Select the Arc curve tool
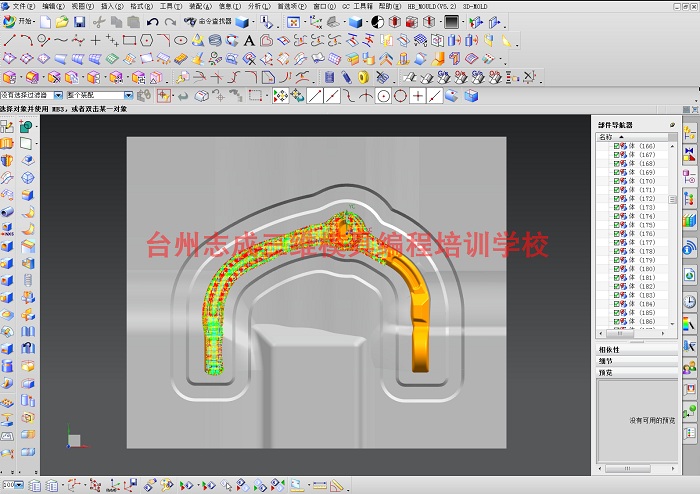The image size is (700, 494). pos(27,41)
